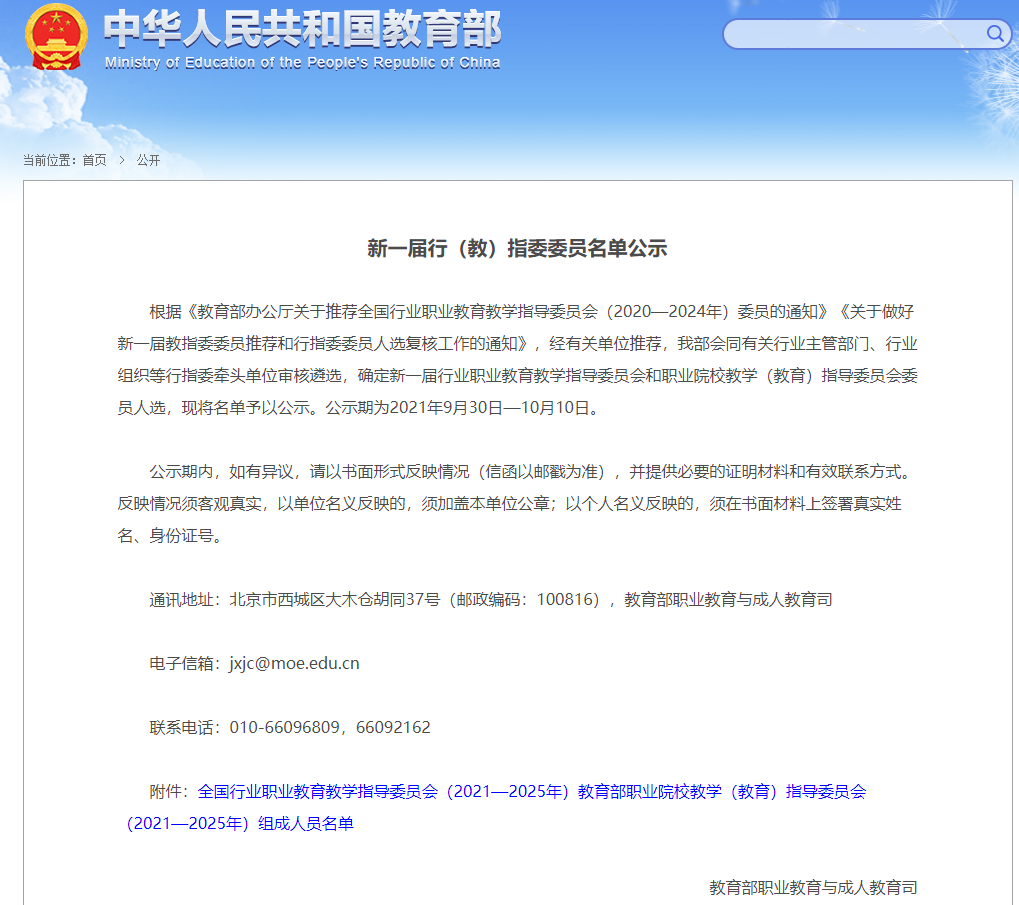Click the 当前位置 label
Image resolution: width=1019 pixels, height=905 pixels.
[x=49, y=160]
